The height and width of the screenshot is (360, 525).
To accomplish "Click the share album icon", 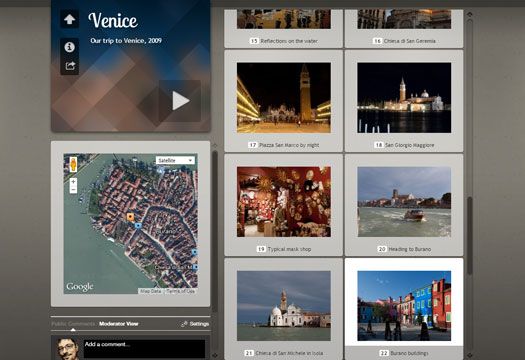I will tap(70, 66).
